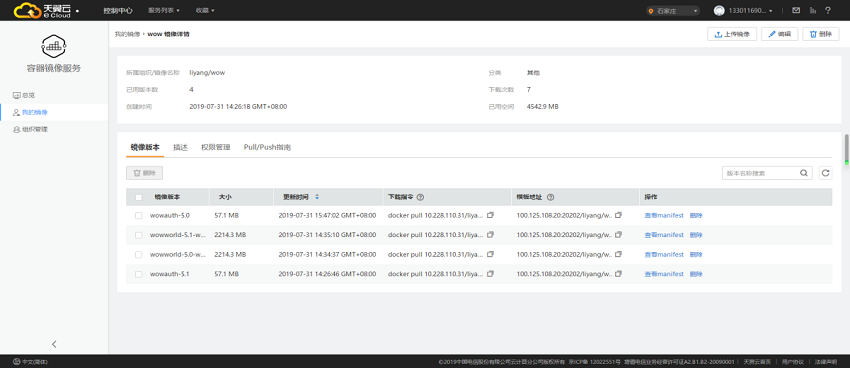The image size is (850, 368).
Task: Switch to the 描述 tab
Action: (x=181, y=147)
